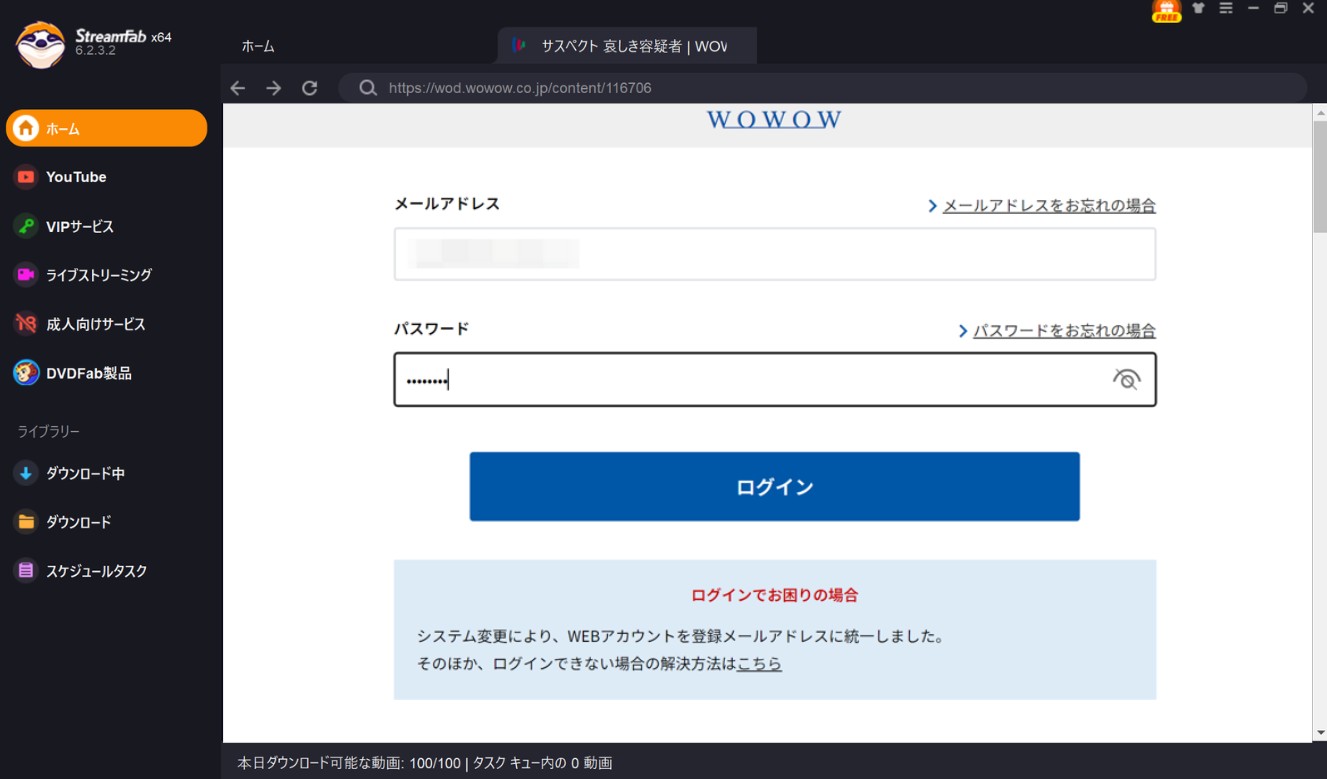This screenshot has height=779, width=1327.
Task: Open ダウンロード folder icon
Action: click(x=26, y=522)
